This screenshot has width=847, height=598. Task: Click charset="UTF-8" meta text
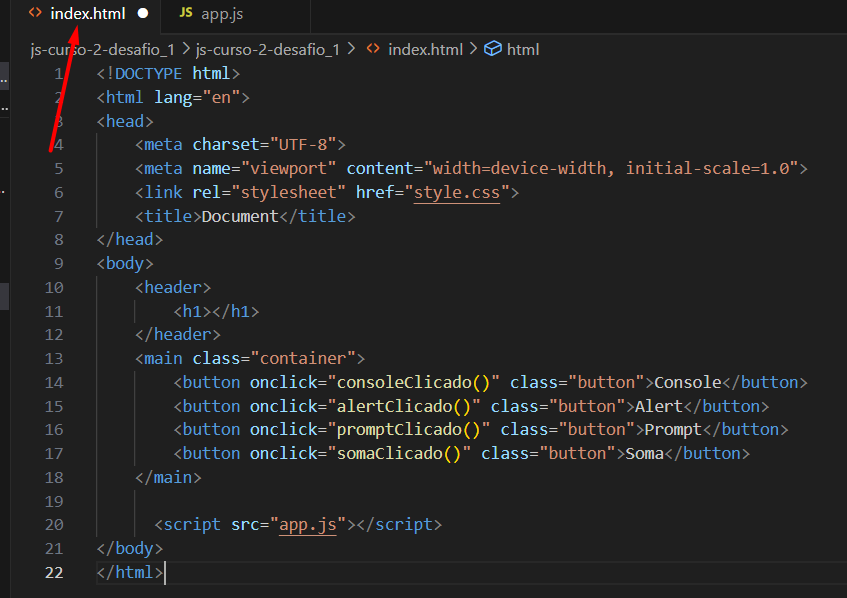[264, 145]
